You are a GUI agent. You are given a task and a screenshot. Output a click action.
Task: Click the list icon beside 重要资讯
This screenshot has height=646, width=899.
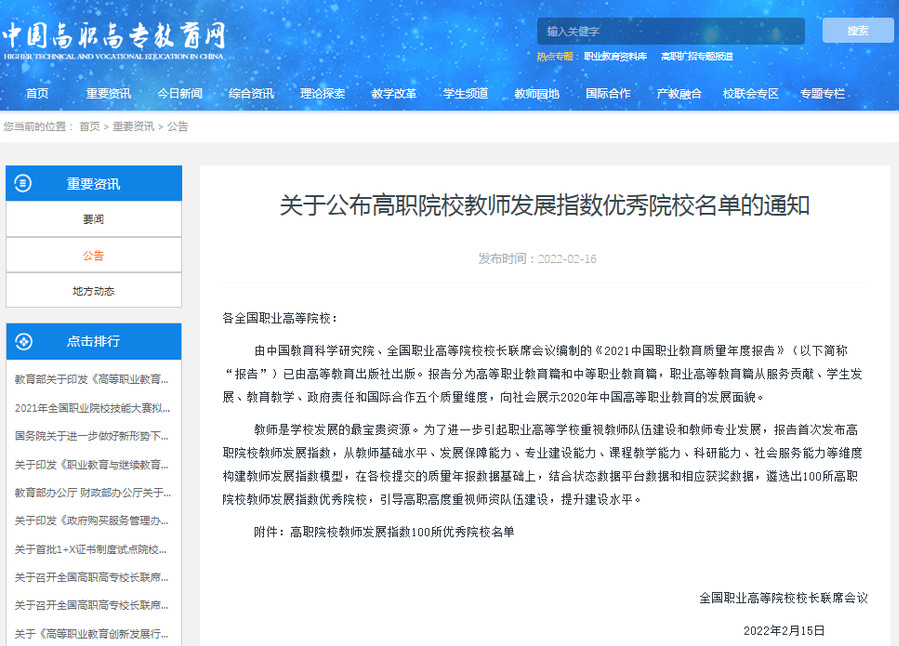pyautogui.click(x=24, y=183)
